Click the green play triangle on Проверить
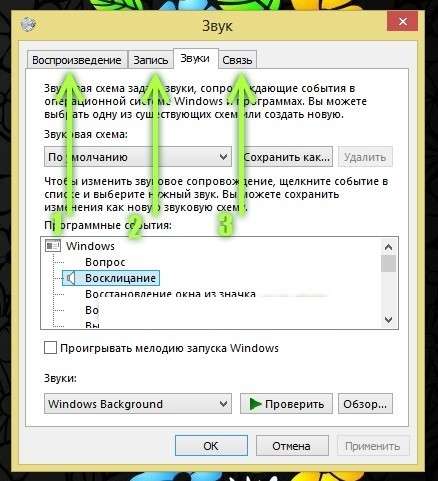The width and height of the screenshot is (438, 481). click(255, 404)
